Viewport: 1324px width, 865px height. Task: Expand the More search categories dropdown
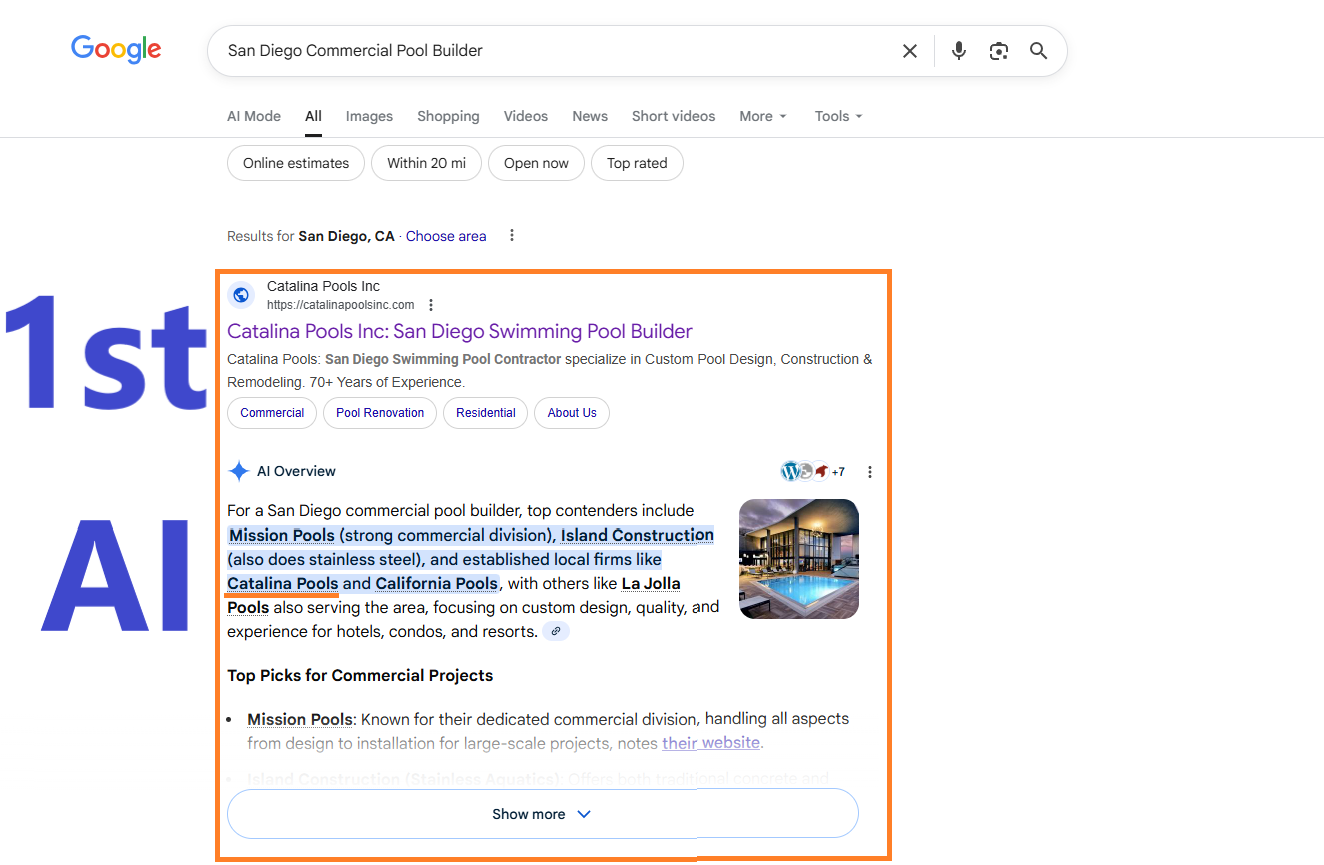[763, 116]
